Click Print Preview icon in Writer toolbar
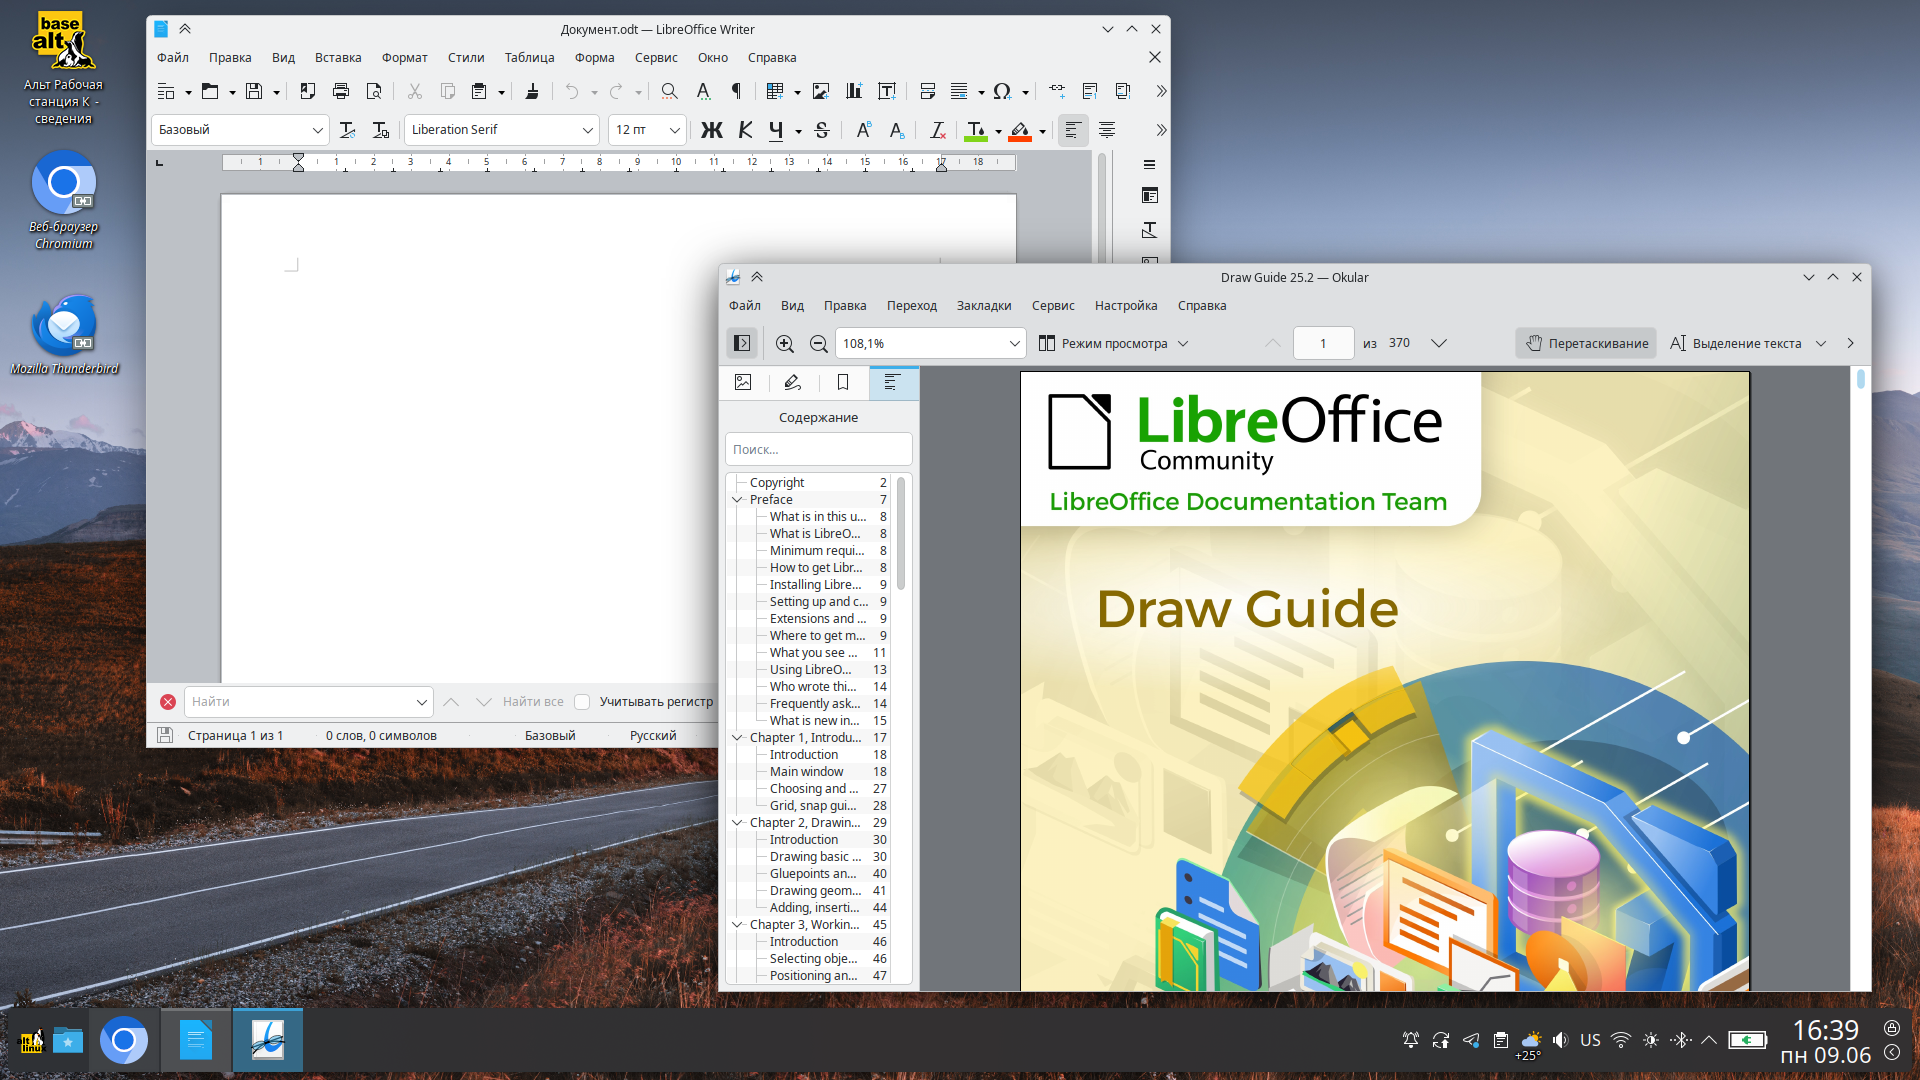The width and height of the screenshot is (1920, 1080). pos(374,91)
